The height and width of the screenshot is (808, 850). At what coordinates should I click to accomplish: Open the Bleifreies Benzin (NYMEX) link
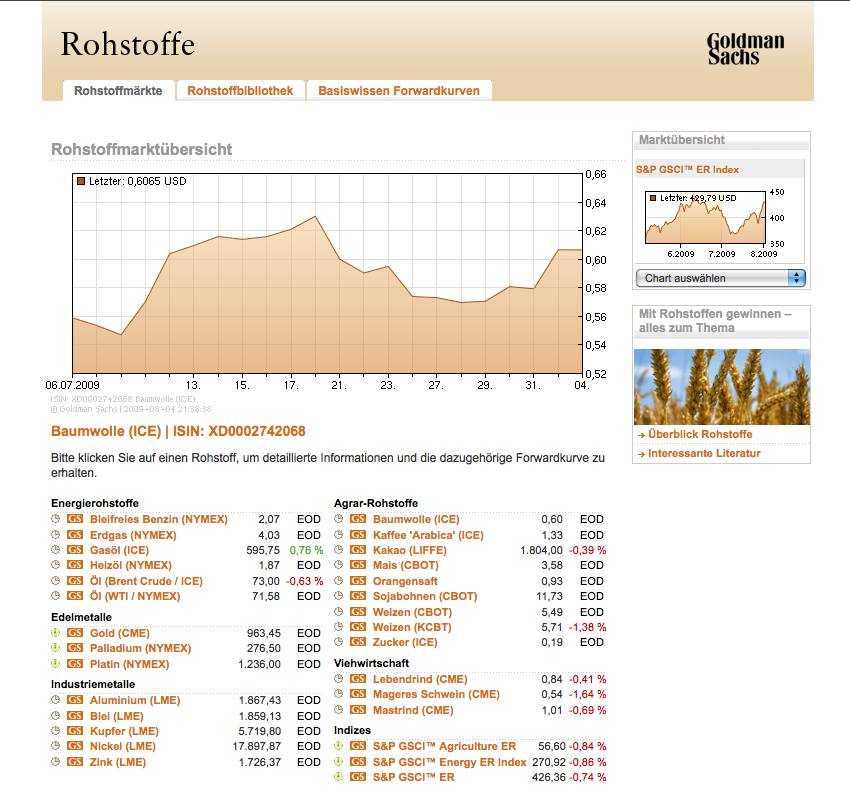tap(159, 519)
